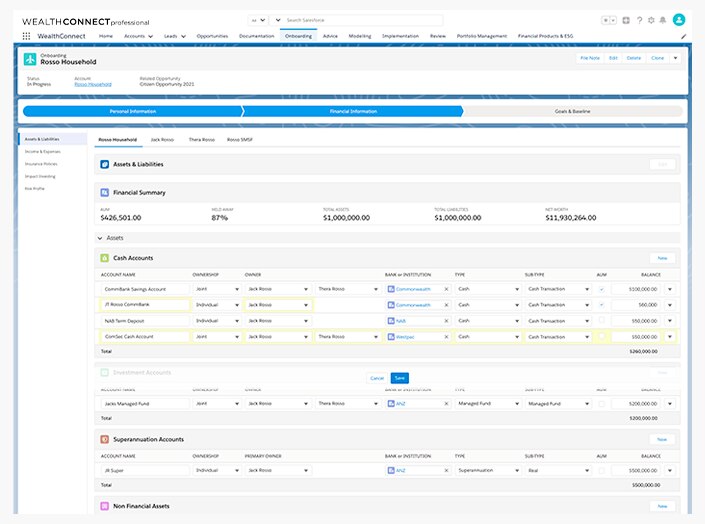The height and width of the screenshot is (524, 705).
Task: Toggle AUM checkbox for JR Super
Action: pyautogui.click(x=602, y=470)
